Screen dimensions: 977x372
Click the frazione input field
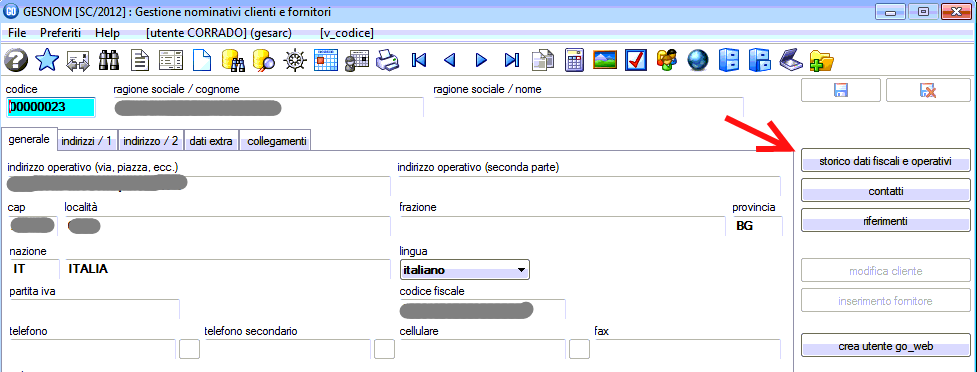(x=562, y=226)
